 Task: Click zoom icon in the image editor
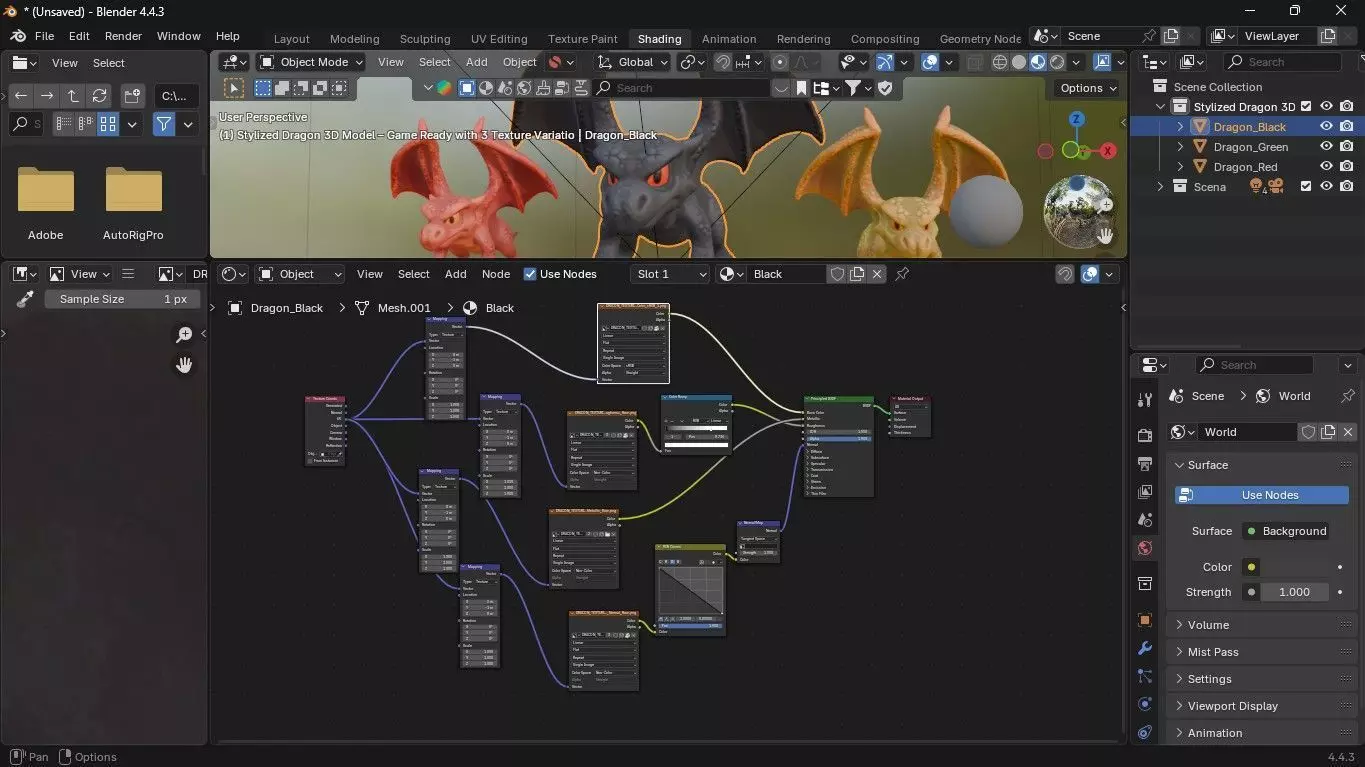pyautogui.click(x=184, y=334)
